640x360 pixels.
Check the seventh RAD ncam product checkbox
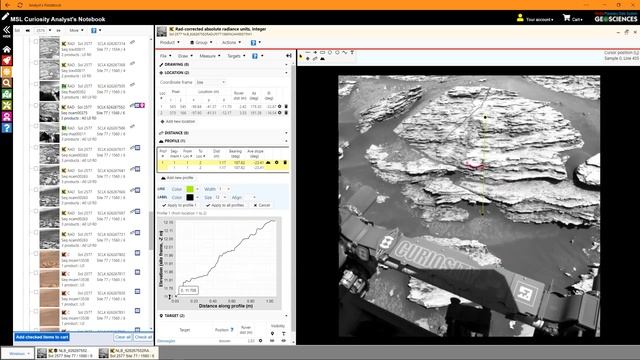point(36,169)
